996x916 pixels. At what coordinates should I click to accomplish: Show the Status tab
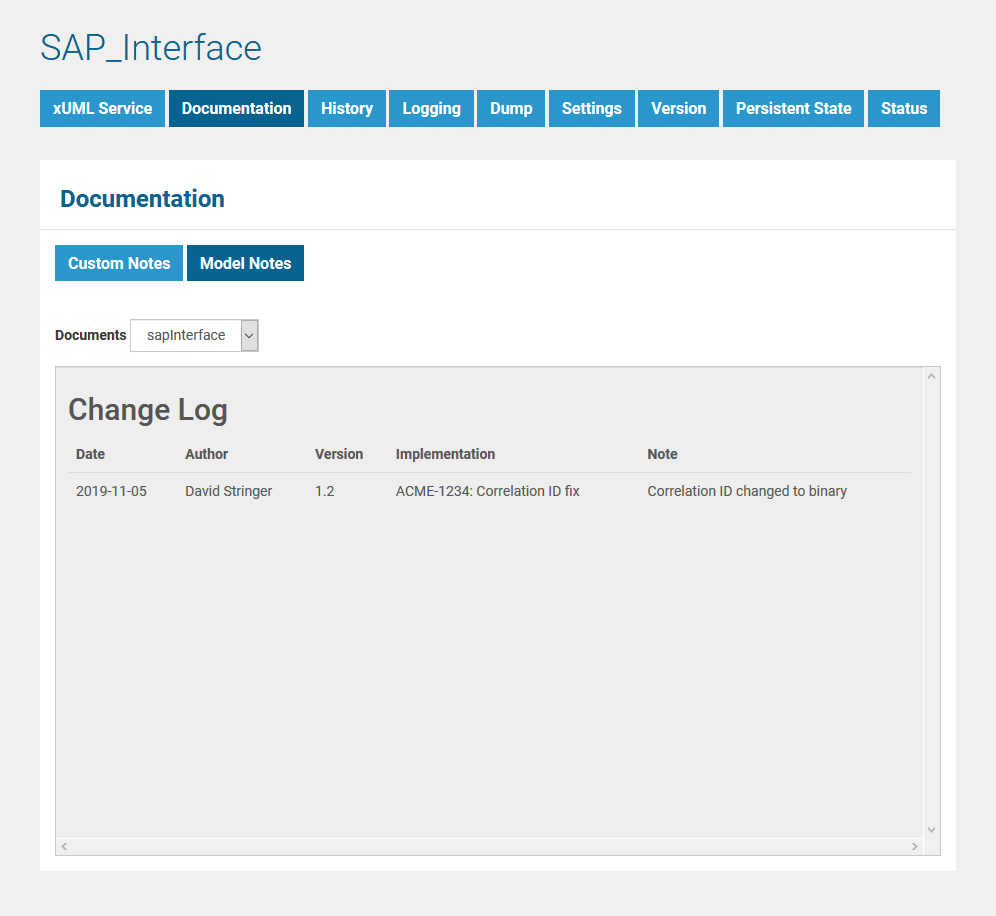tap(903, 108)
